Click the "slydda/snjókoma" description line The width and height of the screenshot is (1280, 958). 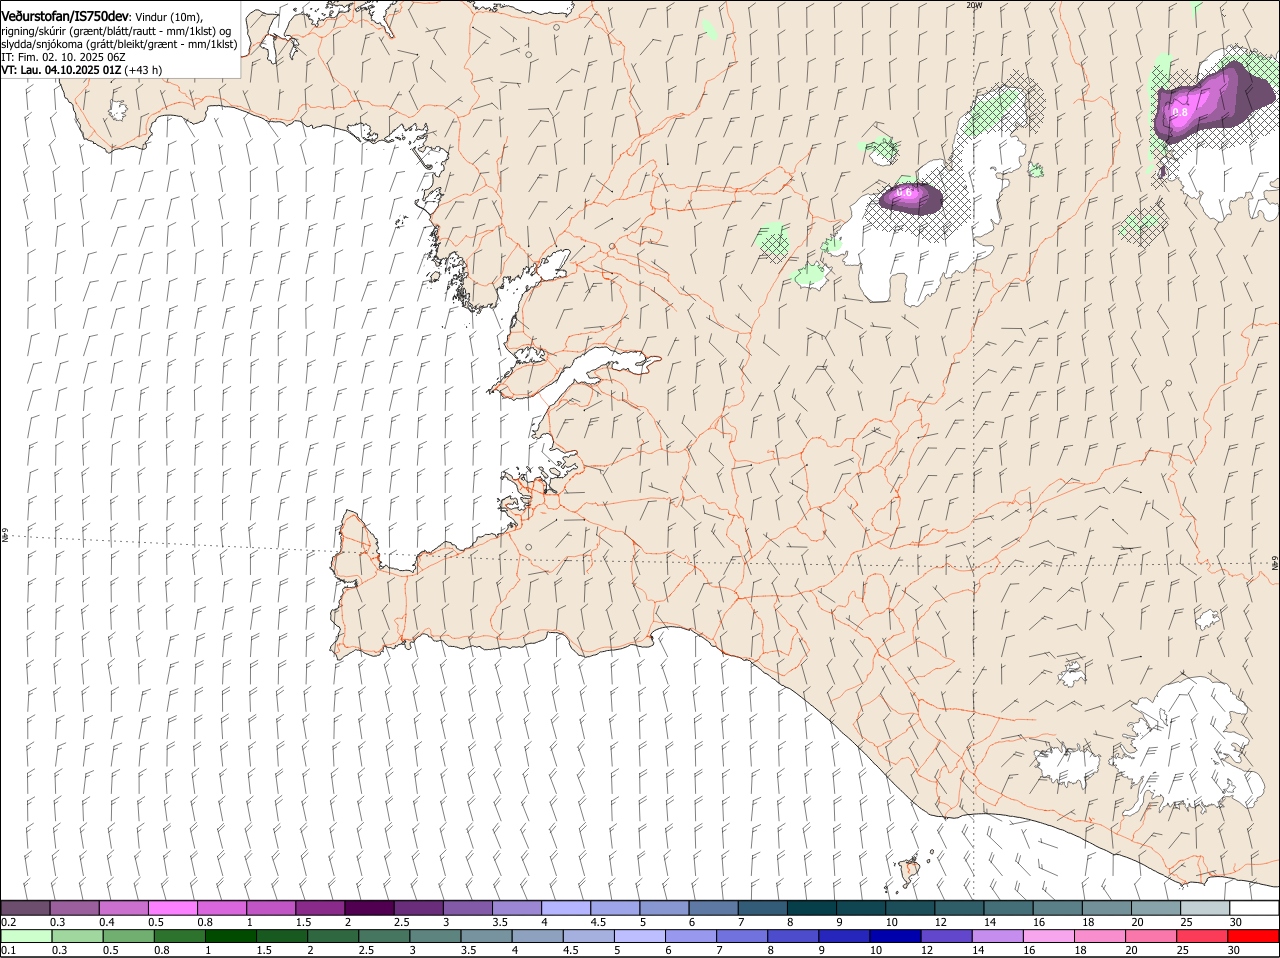pos(119,44)
